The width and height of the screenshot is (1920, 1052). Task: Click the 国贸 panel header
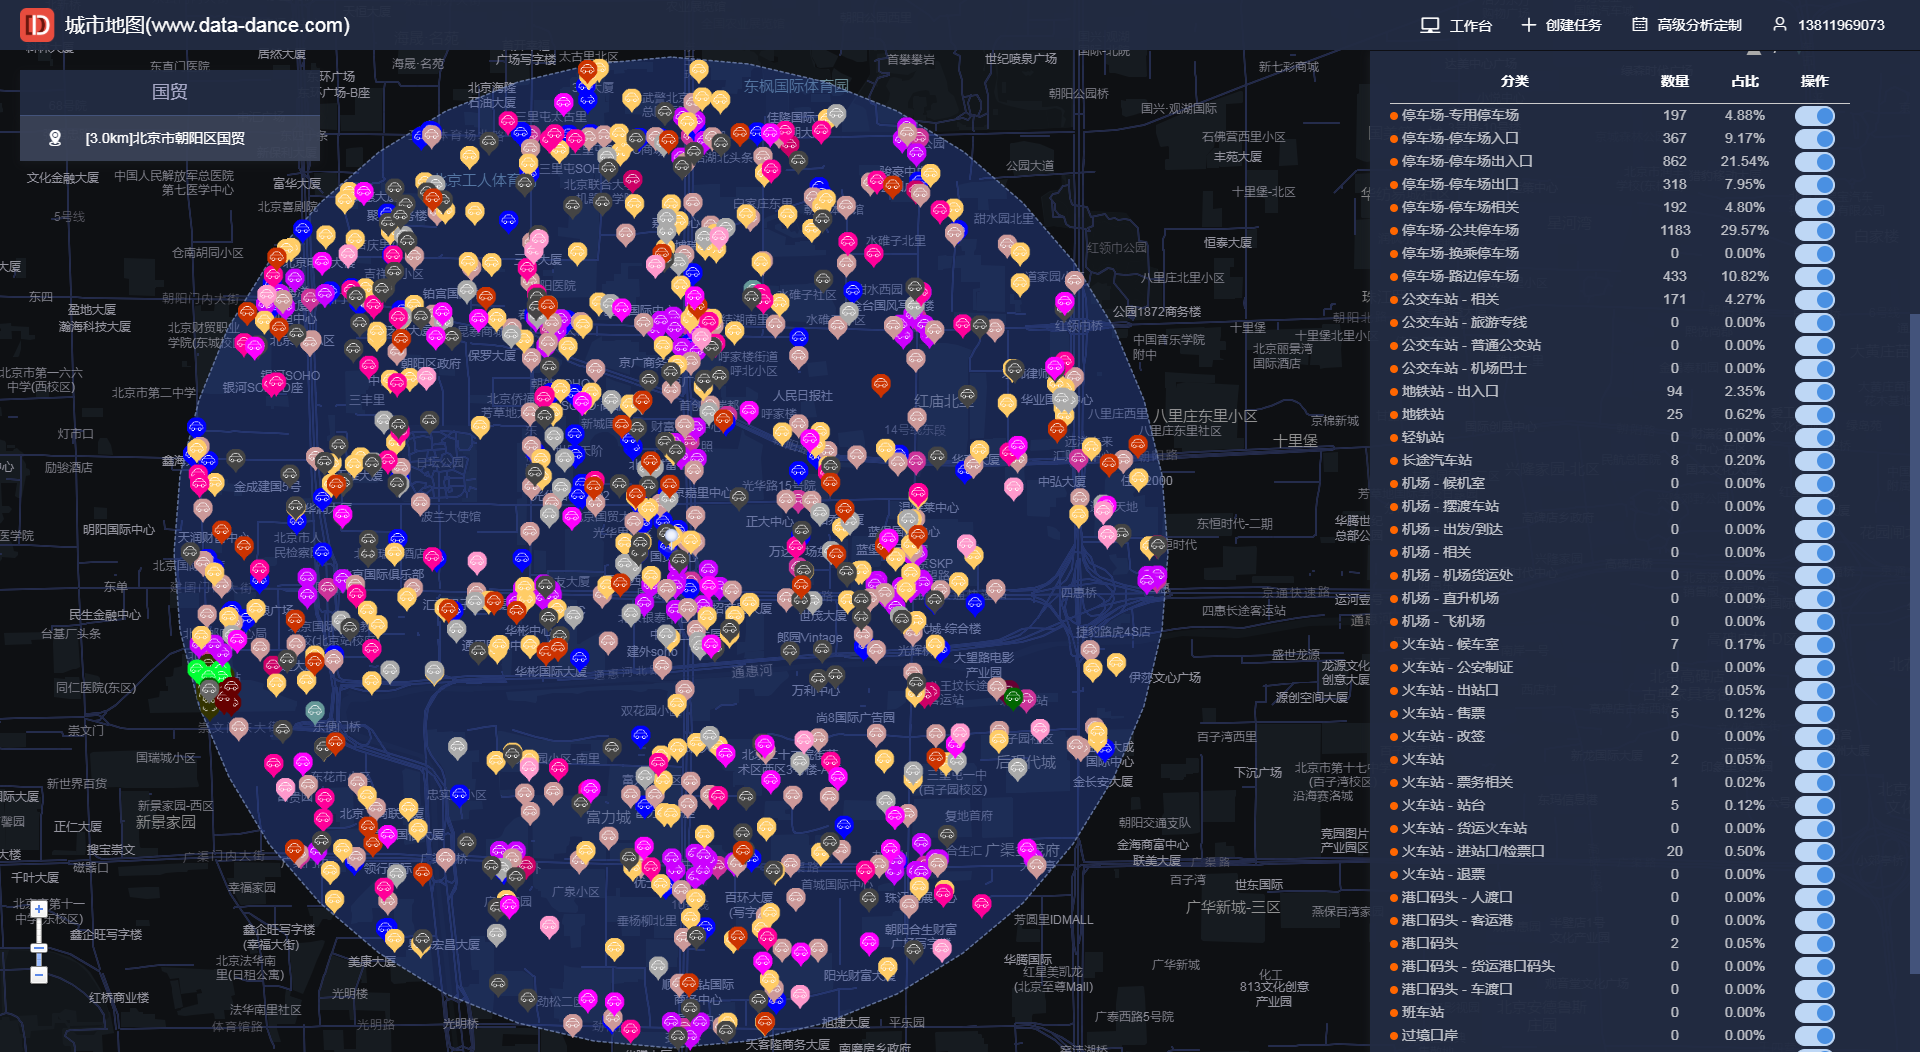tap(170, 92)
